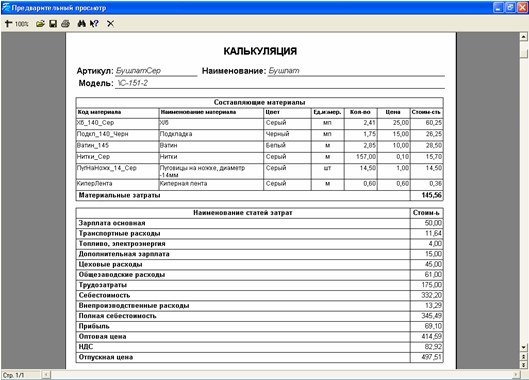Activate the context help cursor icon
529x380 pixels.
pyautogui.click(x=94, y=24)
